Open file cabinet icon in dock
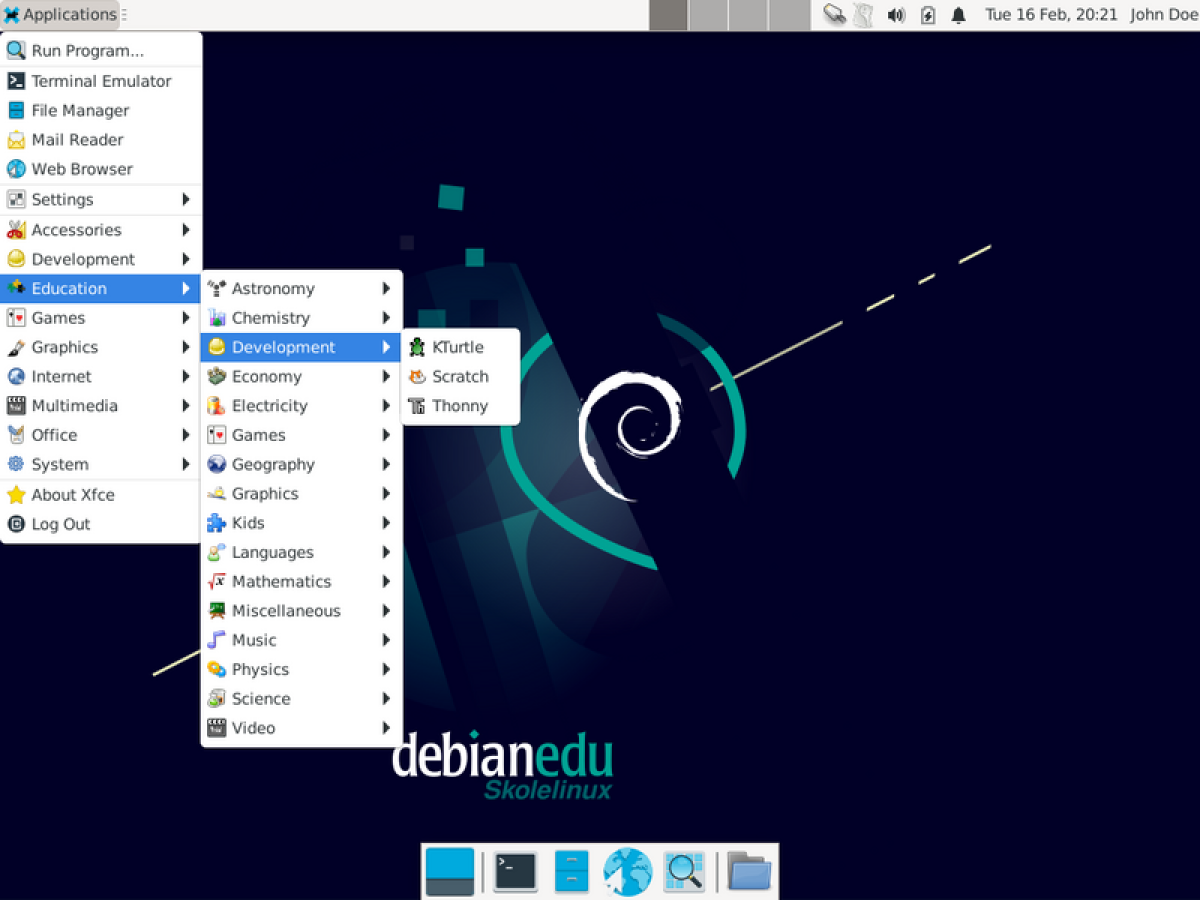The image size is (1200, 900). [571, 871]
